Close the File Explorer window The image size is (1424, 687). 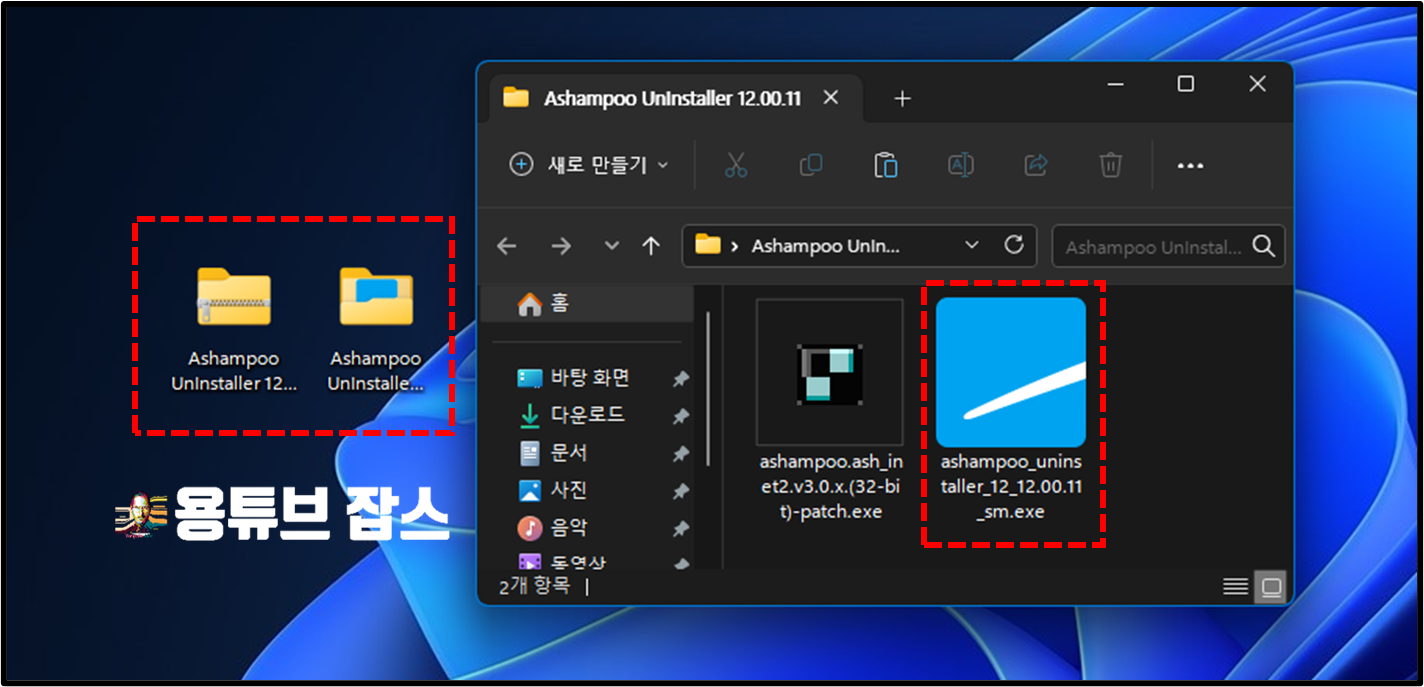(x=1258, y=84)
